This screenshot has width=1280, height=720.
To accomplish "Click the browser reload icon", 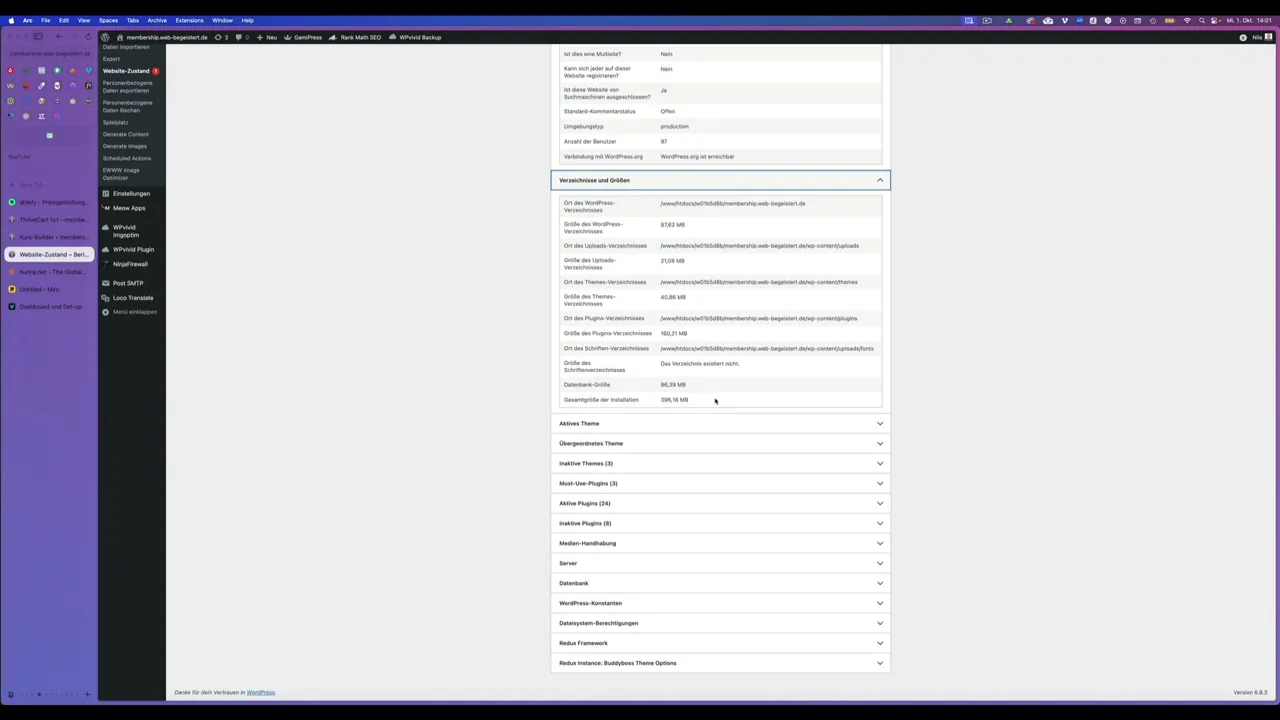I will pos(88,37).
